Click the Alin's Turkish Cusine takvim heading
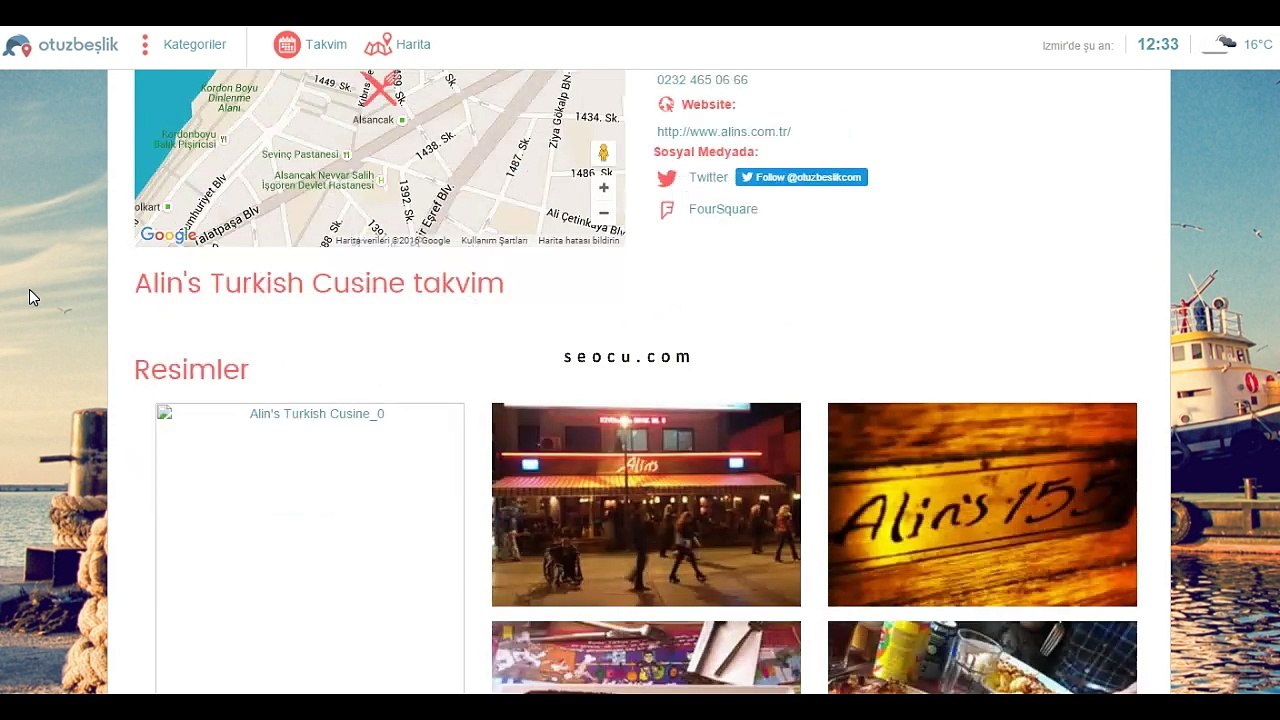Viewport: 1280px width, 720px height. [x=319, y=283]
